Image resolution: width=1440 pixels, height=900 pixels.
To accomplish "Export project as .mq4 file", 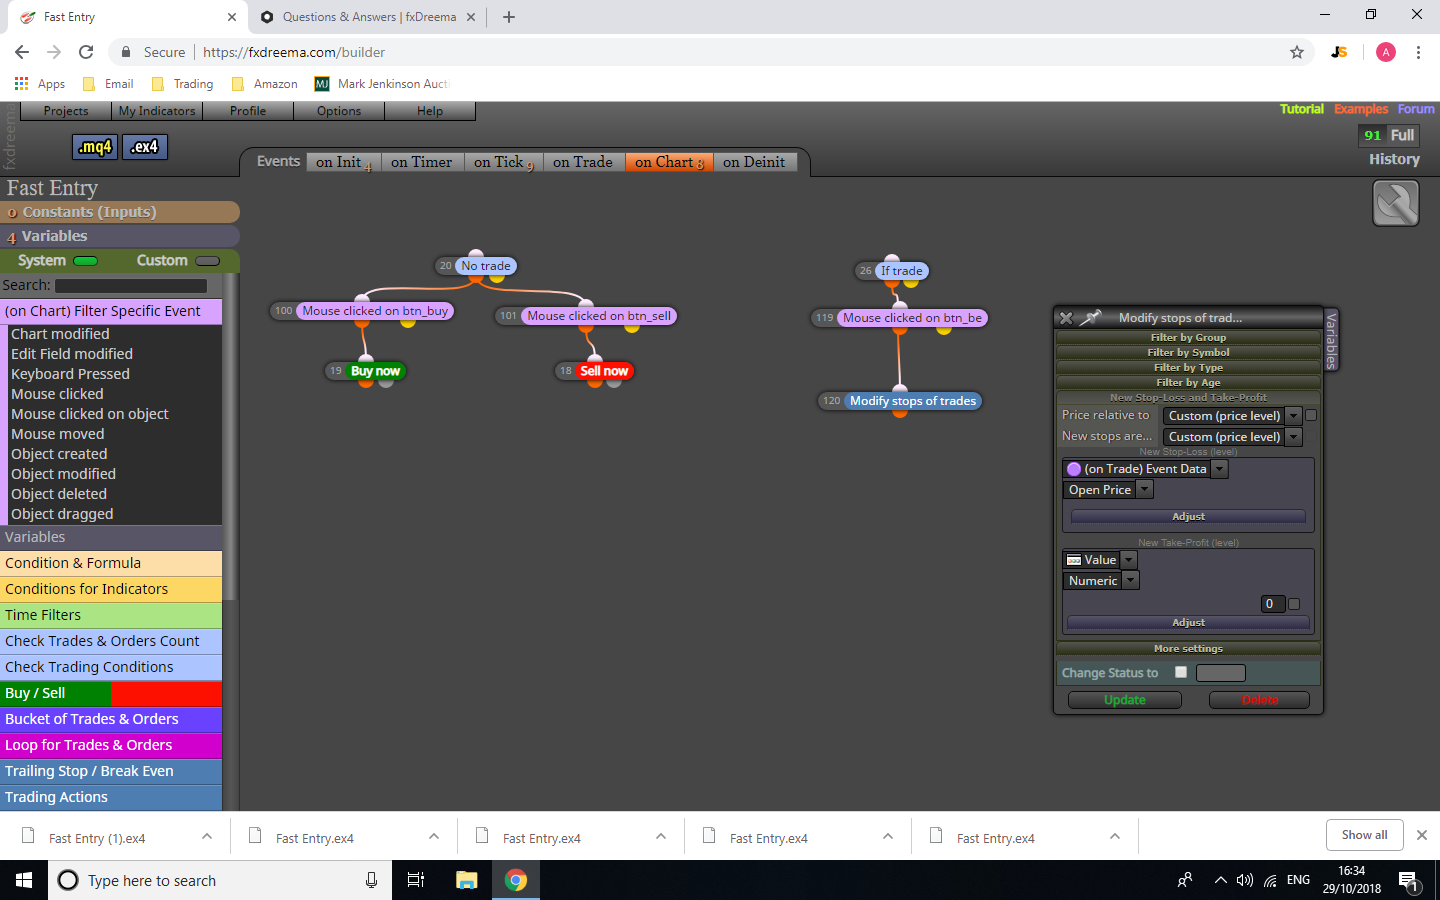I will pyautogui.click(x=95, y=147).
